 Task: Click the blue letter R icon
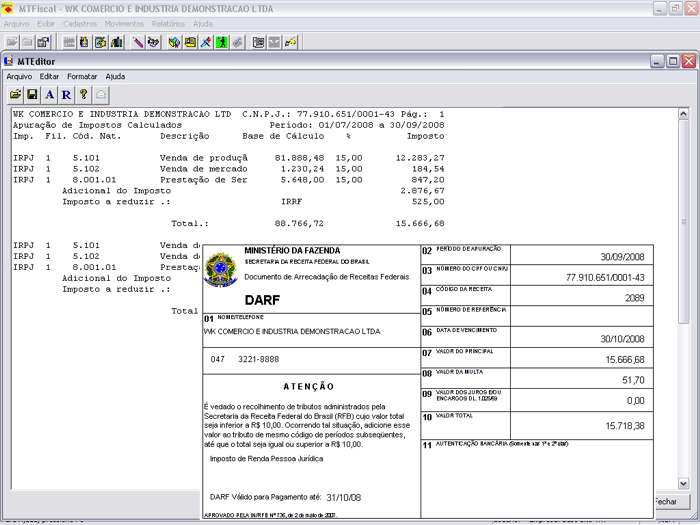coord(66,94)
